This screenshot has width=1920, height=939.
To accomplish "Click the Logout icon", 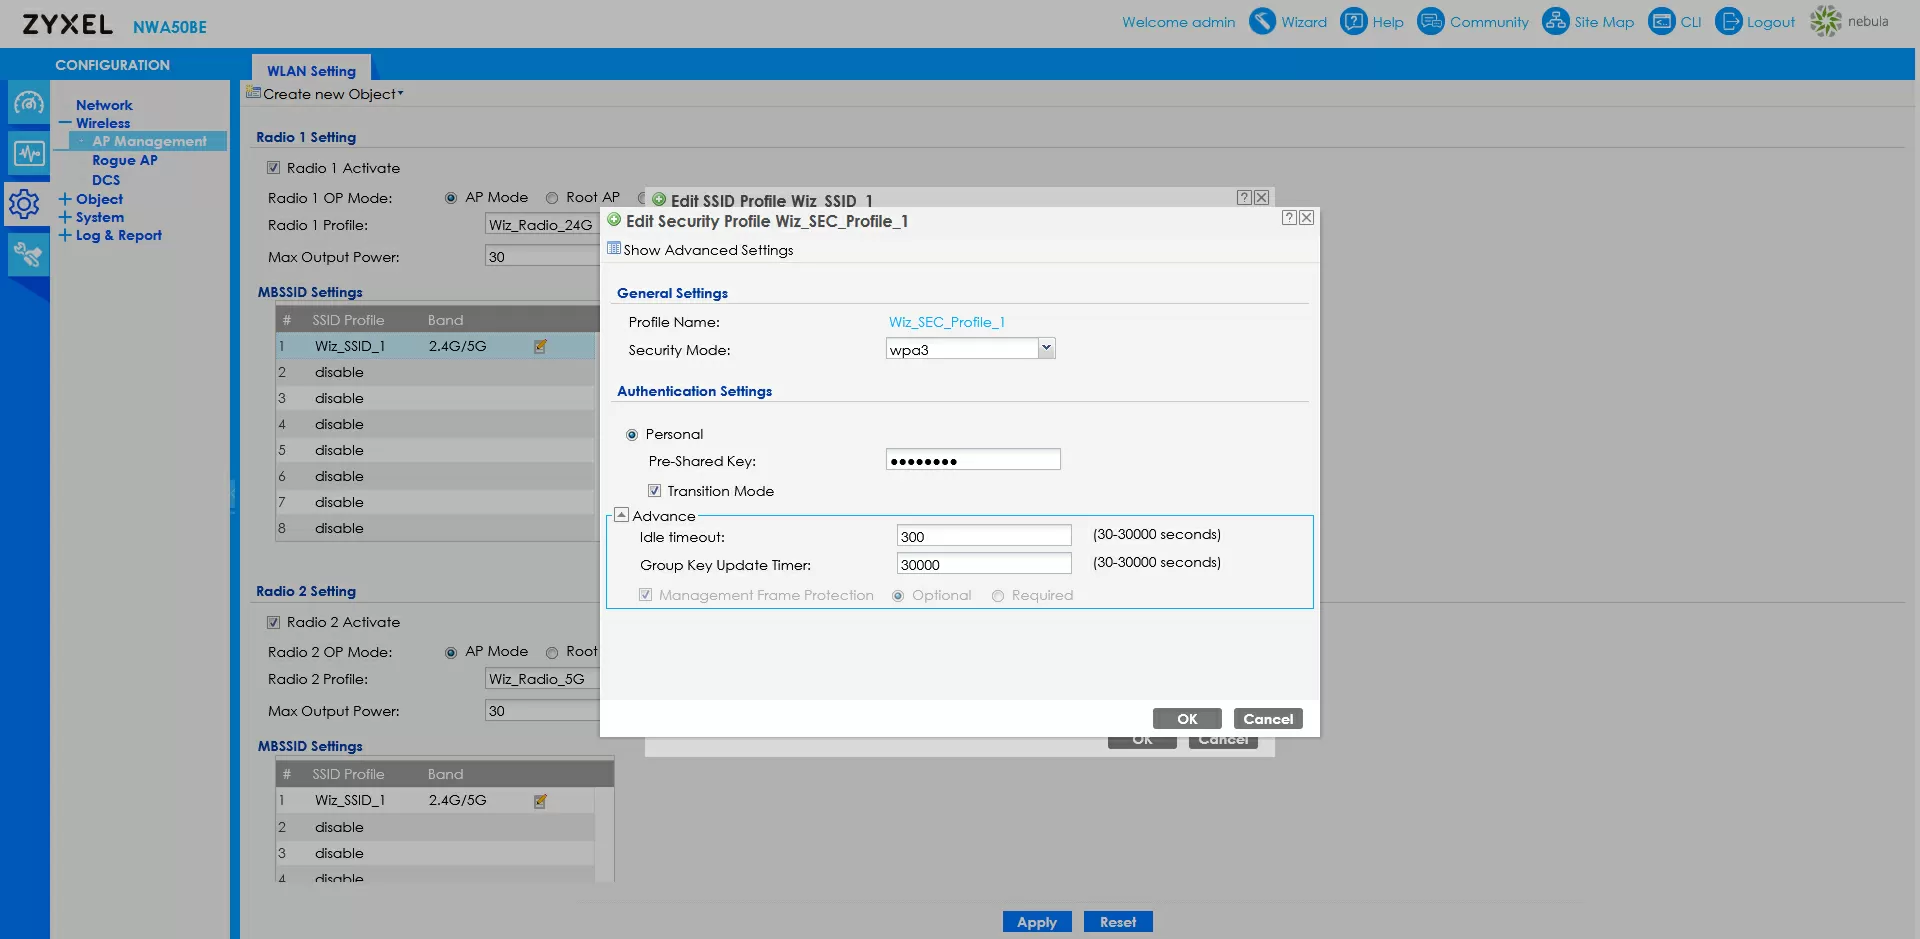I will tap(1728, 21).
